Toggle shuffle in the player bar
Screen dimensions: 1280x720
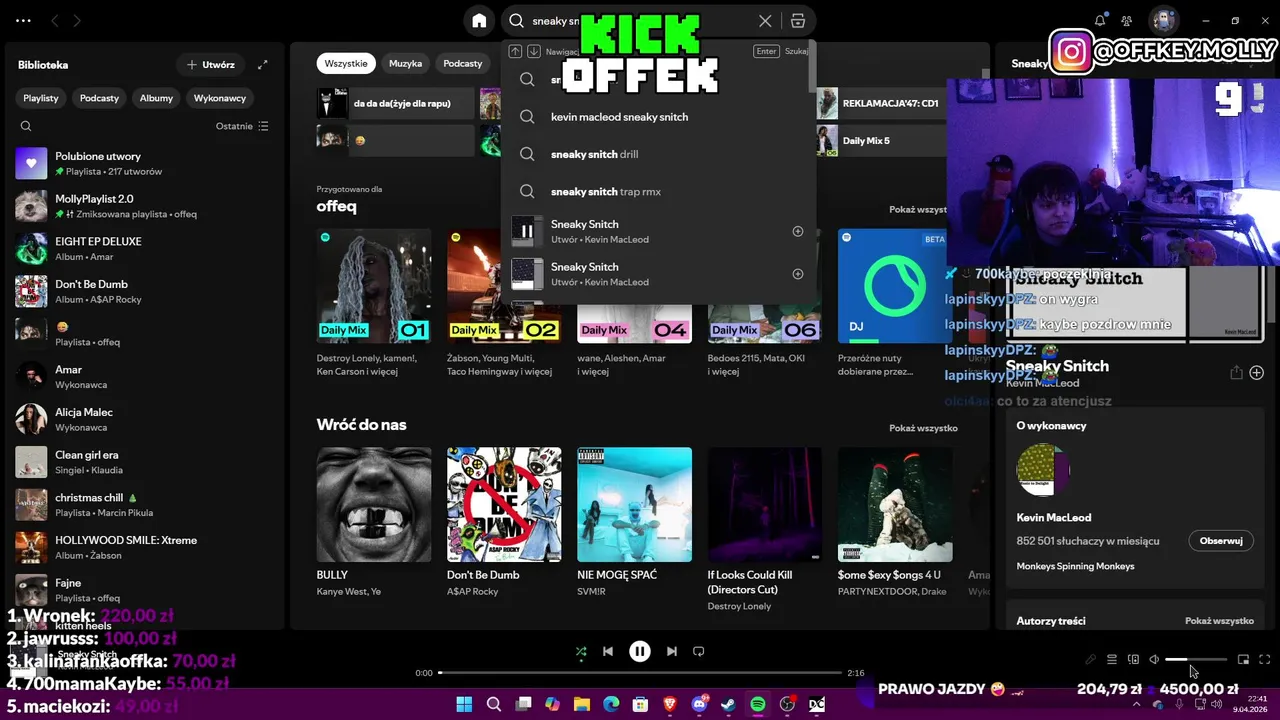point(581,651)
